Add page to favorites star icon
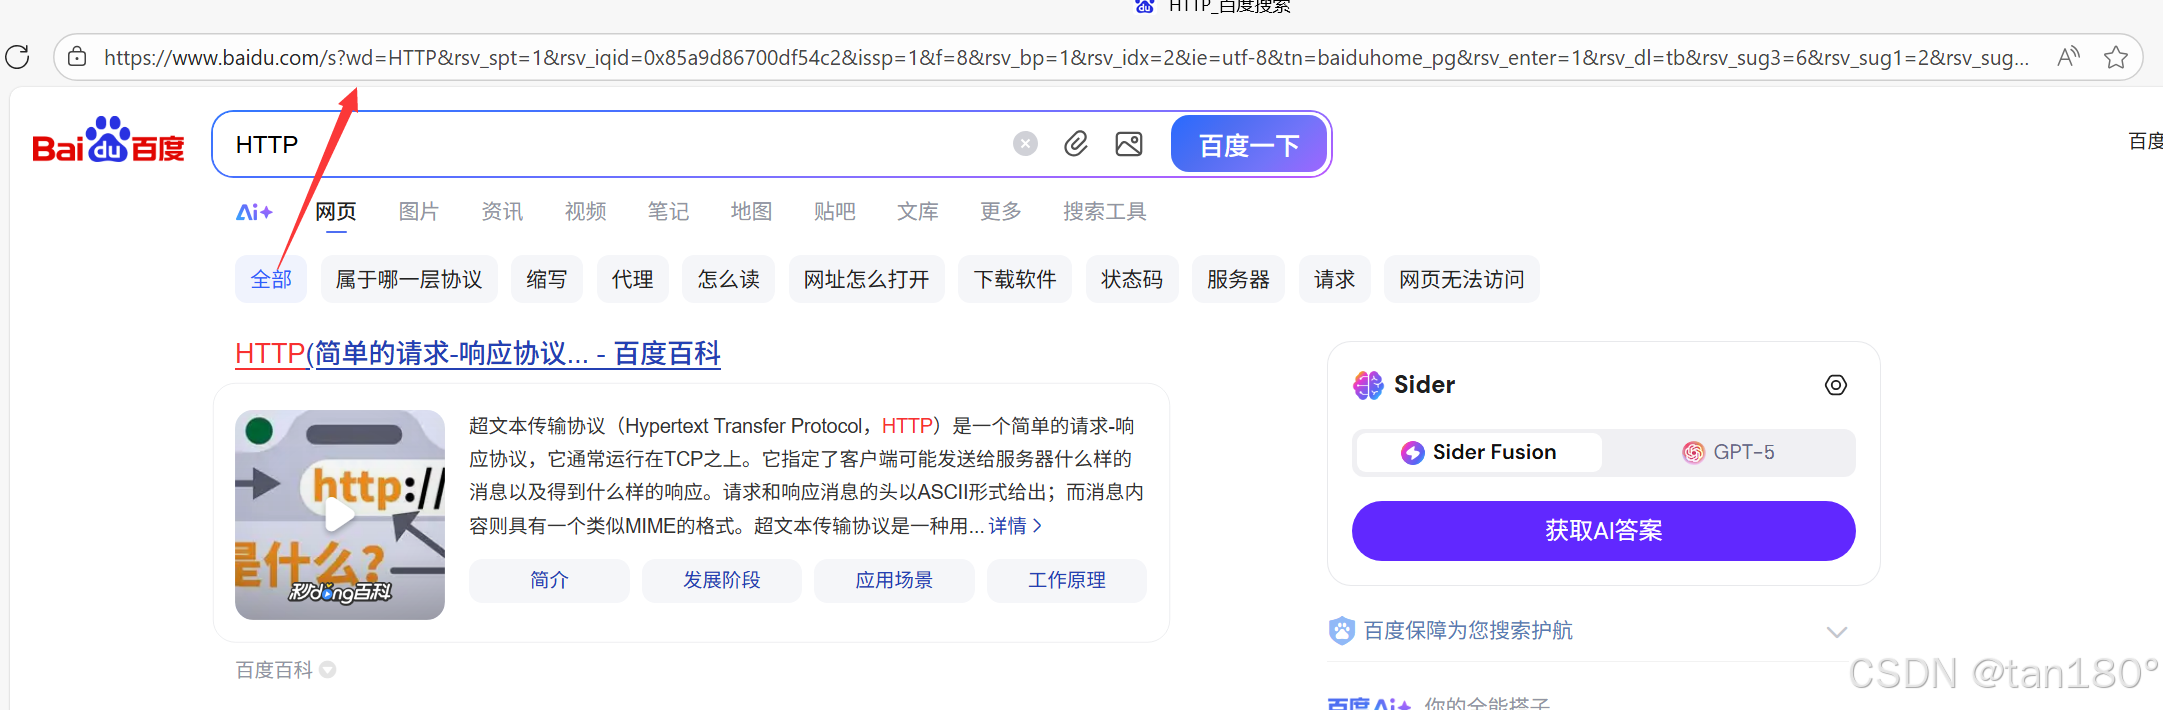The height and width of the screenshot is (710, 2163). point(2116,57)
